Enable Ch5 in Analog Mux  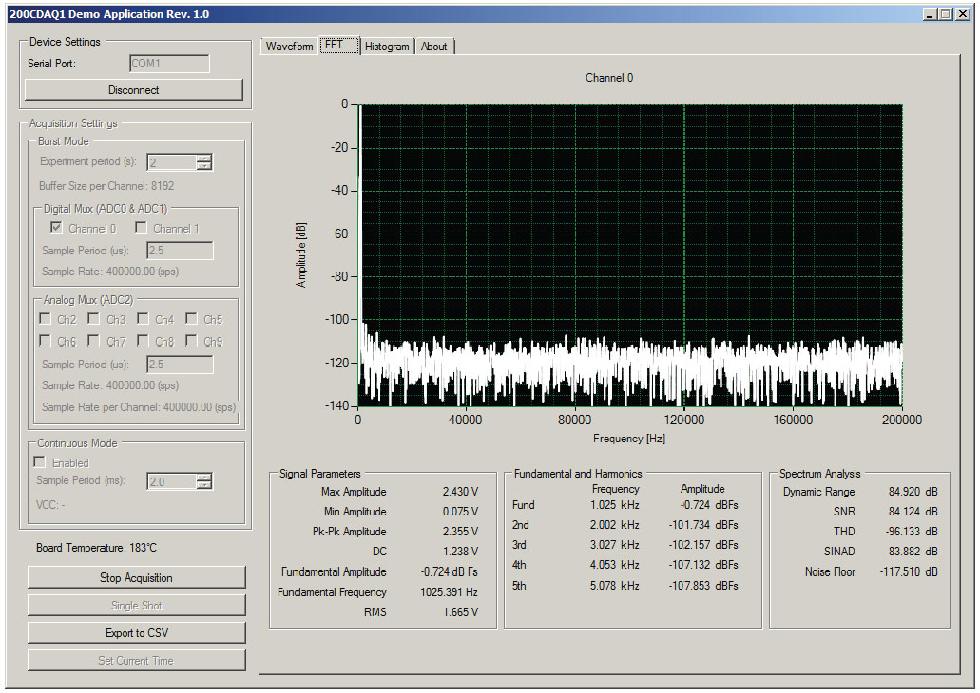[x=192, y=320]
